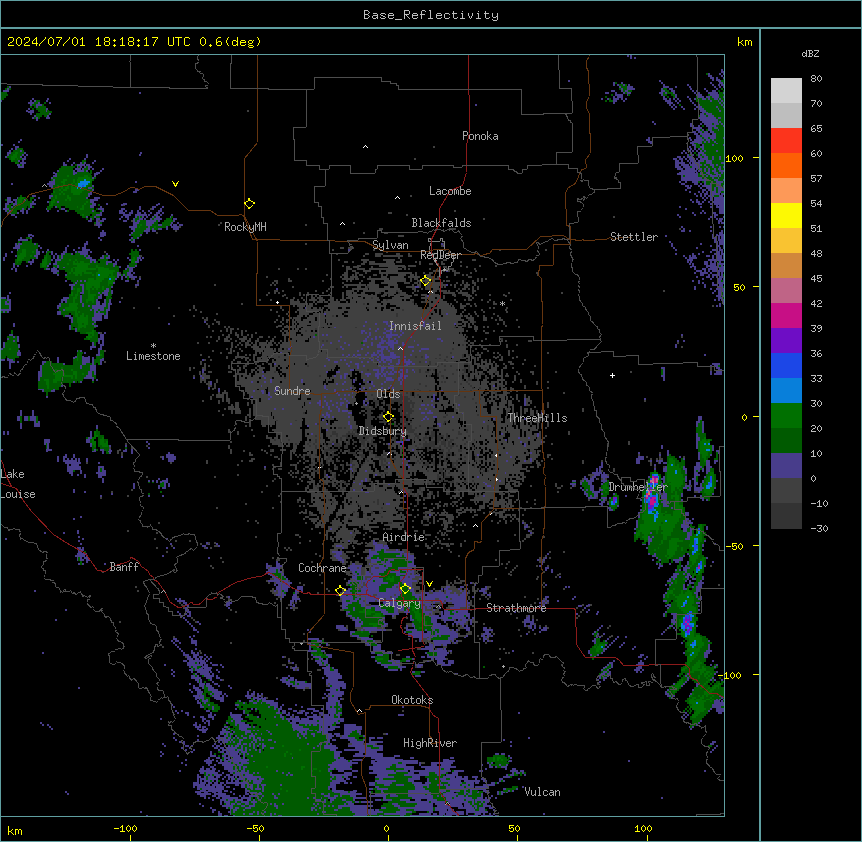Click the Sylvan label
The image size is (862, 842).
coord(390,245)
